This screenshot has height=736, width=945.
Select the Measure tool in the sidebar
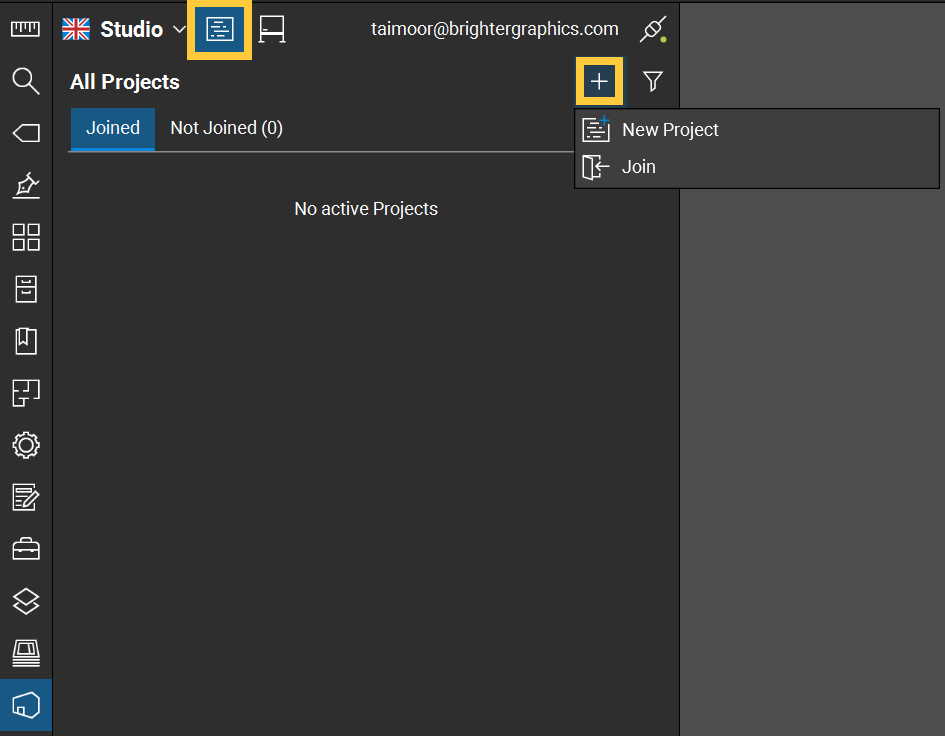tap(25, 28)
